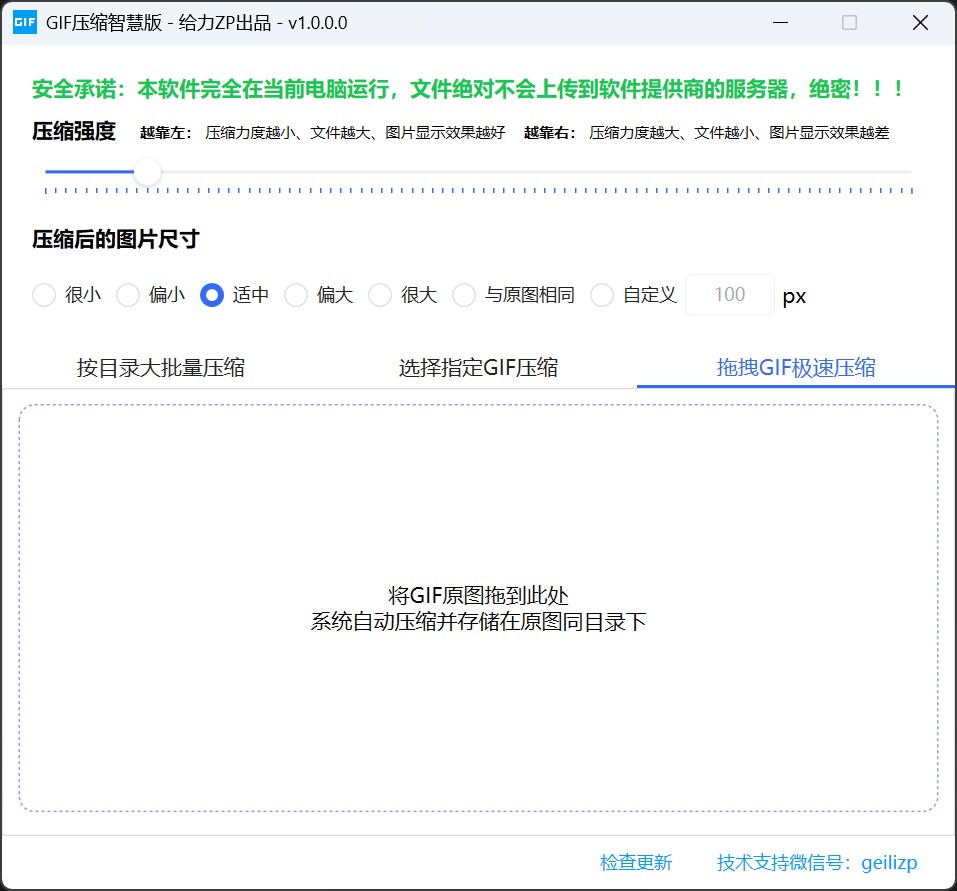The image size is (957, 891).
Task: Click the disabled maximize window button
Action: pos(849,23)
